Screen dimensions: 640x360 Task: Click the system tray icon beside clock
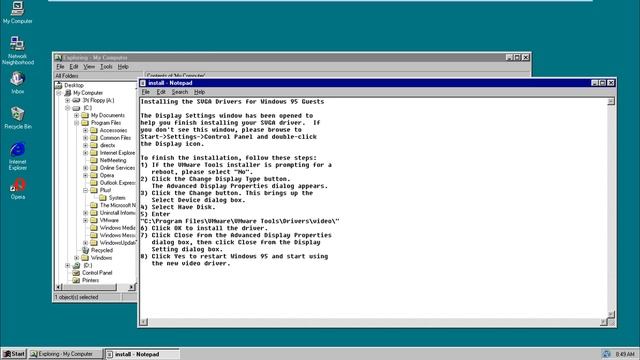(x=607, y=354)
